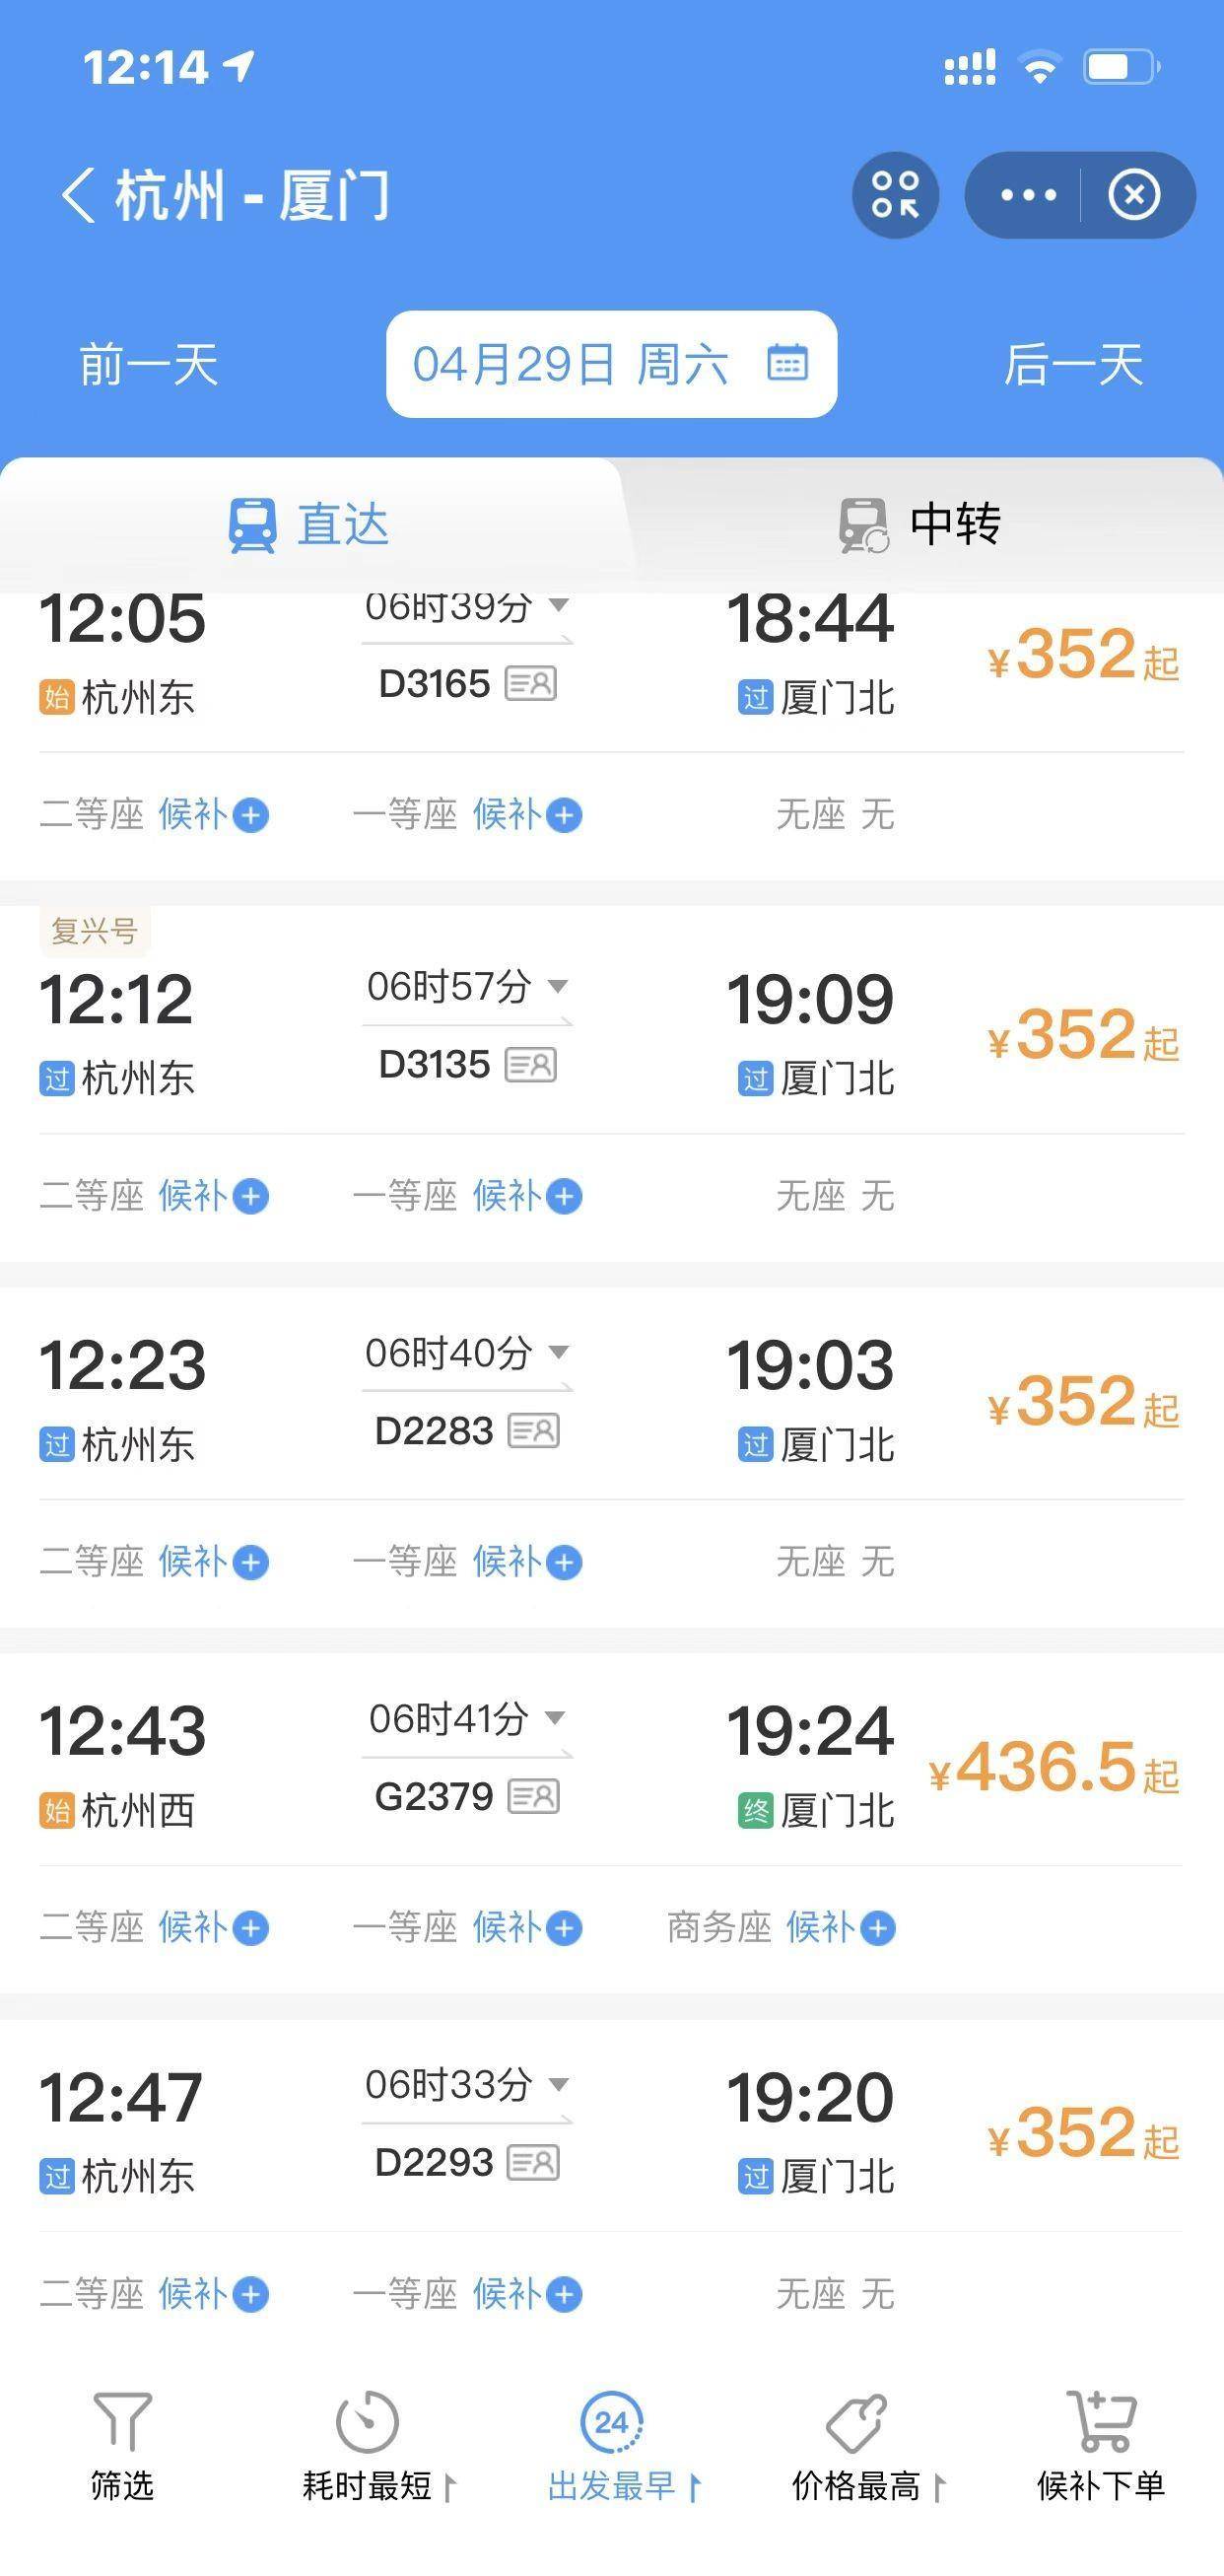Go to 前一天 previous day
Screen dimensions: 1224x2576
pyautogui.click(x=148, y=364)
